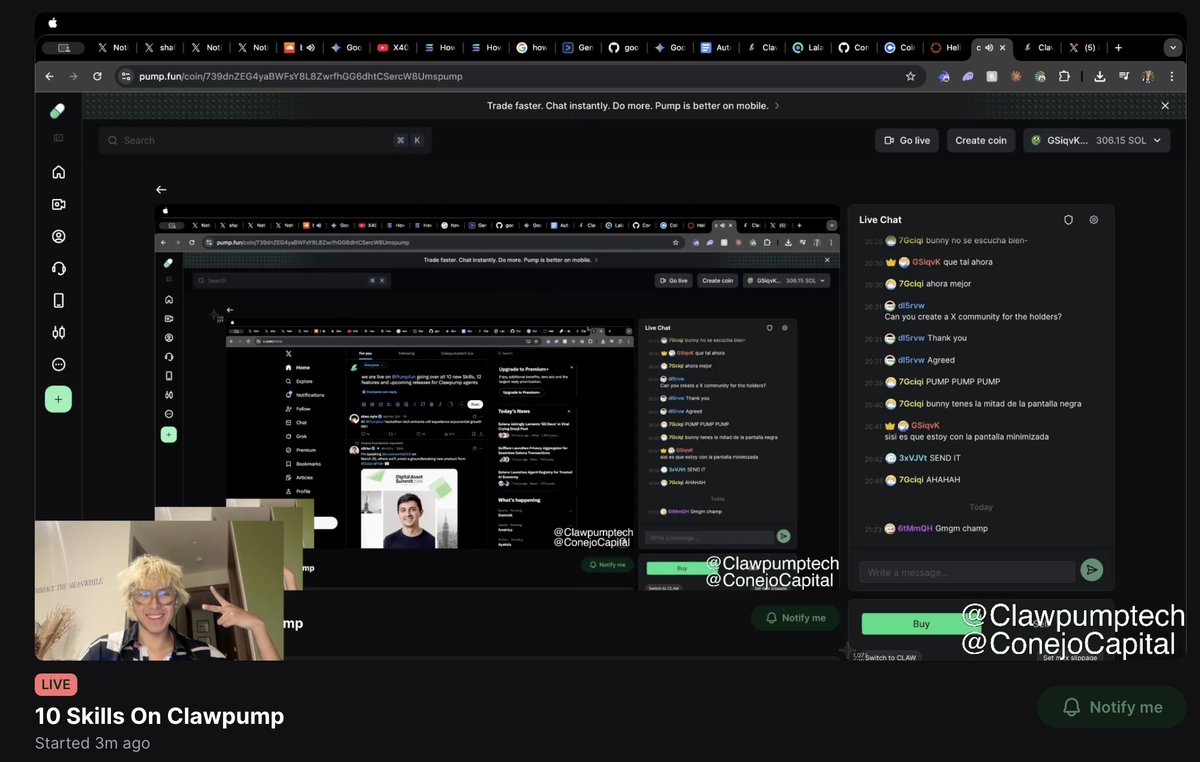Click the Go live button
The height and width of the screenshot is (762, 1200).
[x=907, y=141]
